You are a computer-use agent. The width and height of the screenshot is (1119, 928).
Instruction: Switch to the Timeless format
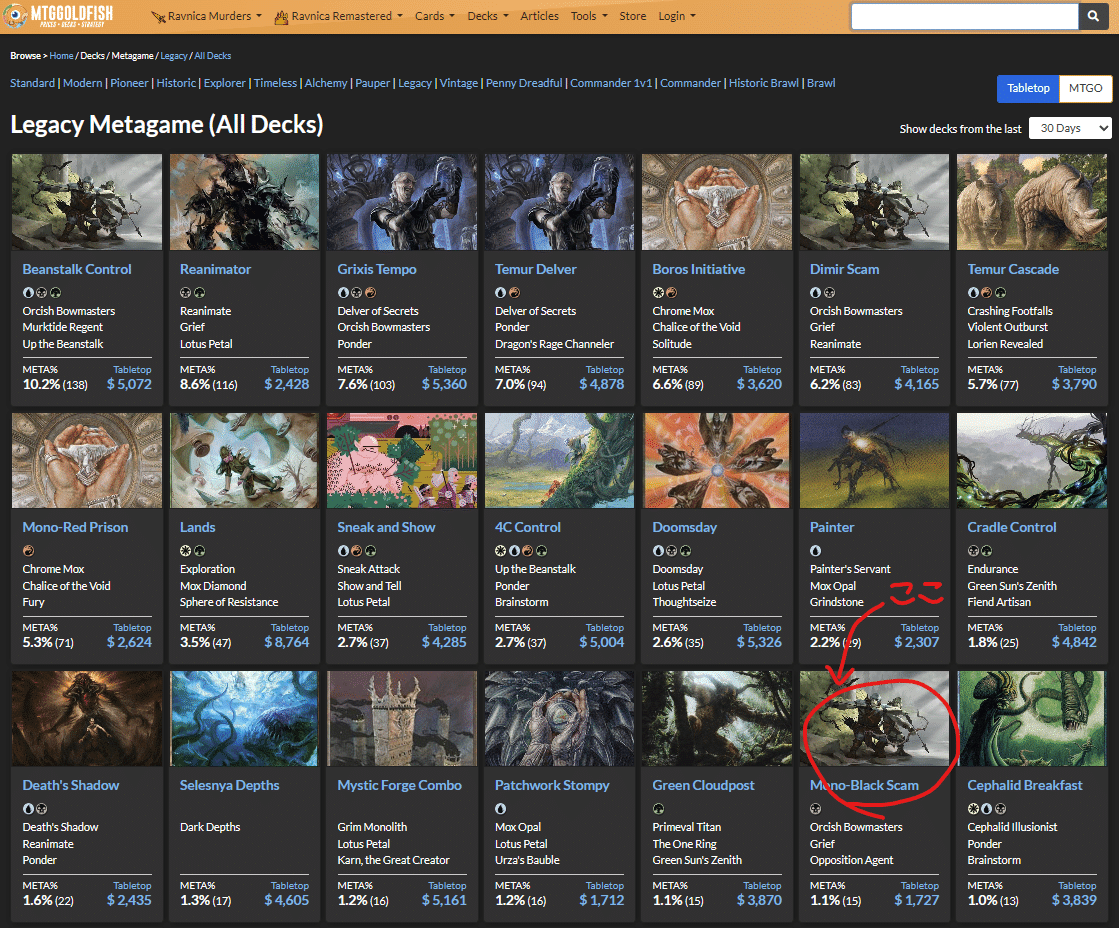(x=275, y=83)
